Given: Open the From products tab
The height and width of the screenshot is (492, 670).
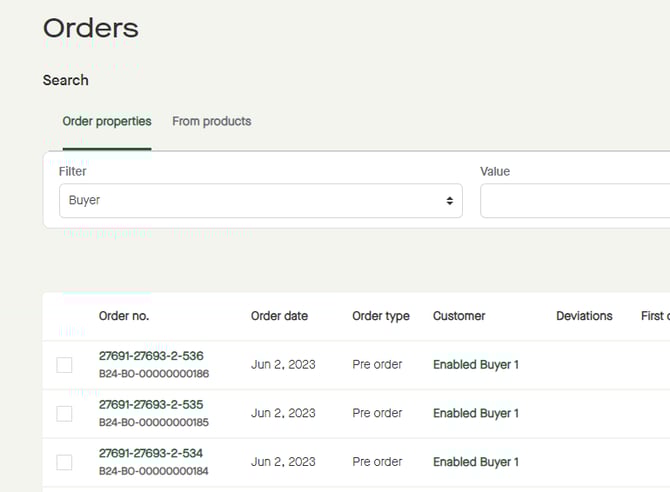Looking at the screenshot, I should click(x=211, y=122).
